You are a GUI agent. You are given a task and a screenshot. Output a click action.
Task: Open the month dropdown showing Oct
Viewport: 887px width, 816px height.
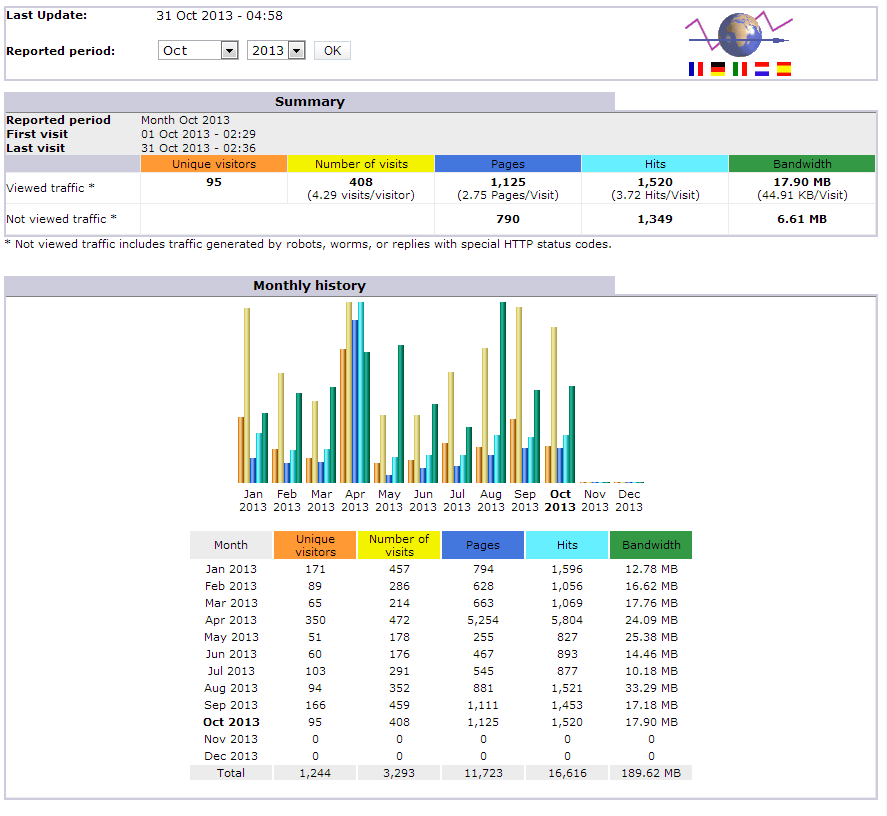(x=198, y=50)
